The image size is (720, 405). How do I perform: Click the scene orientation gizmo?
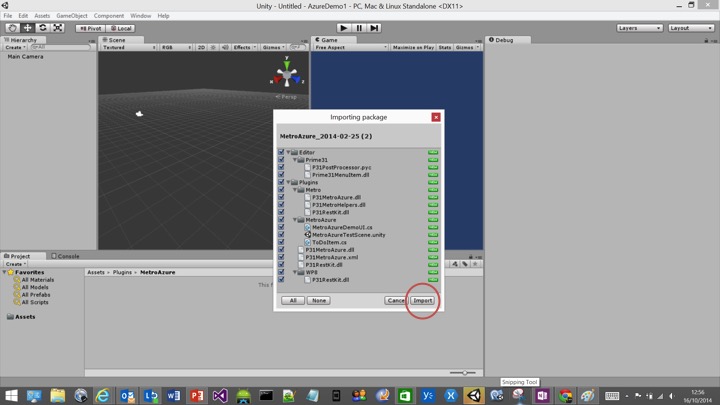click(x=287, y=73)
